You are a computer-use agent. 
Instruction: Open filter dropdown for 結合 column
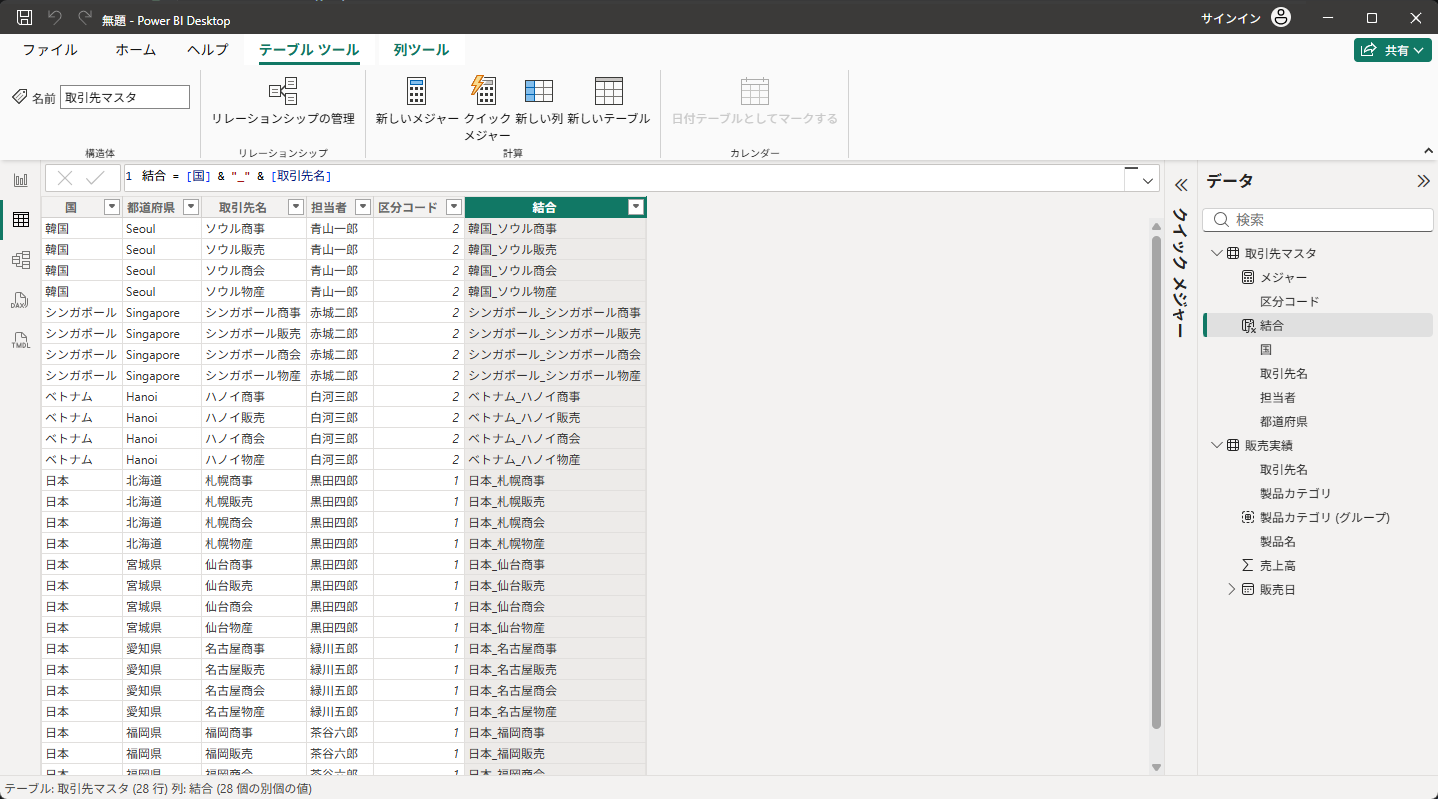[636, 207]
